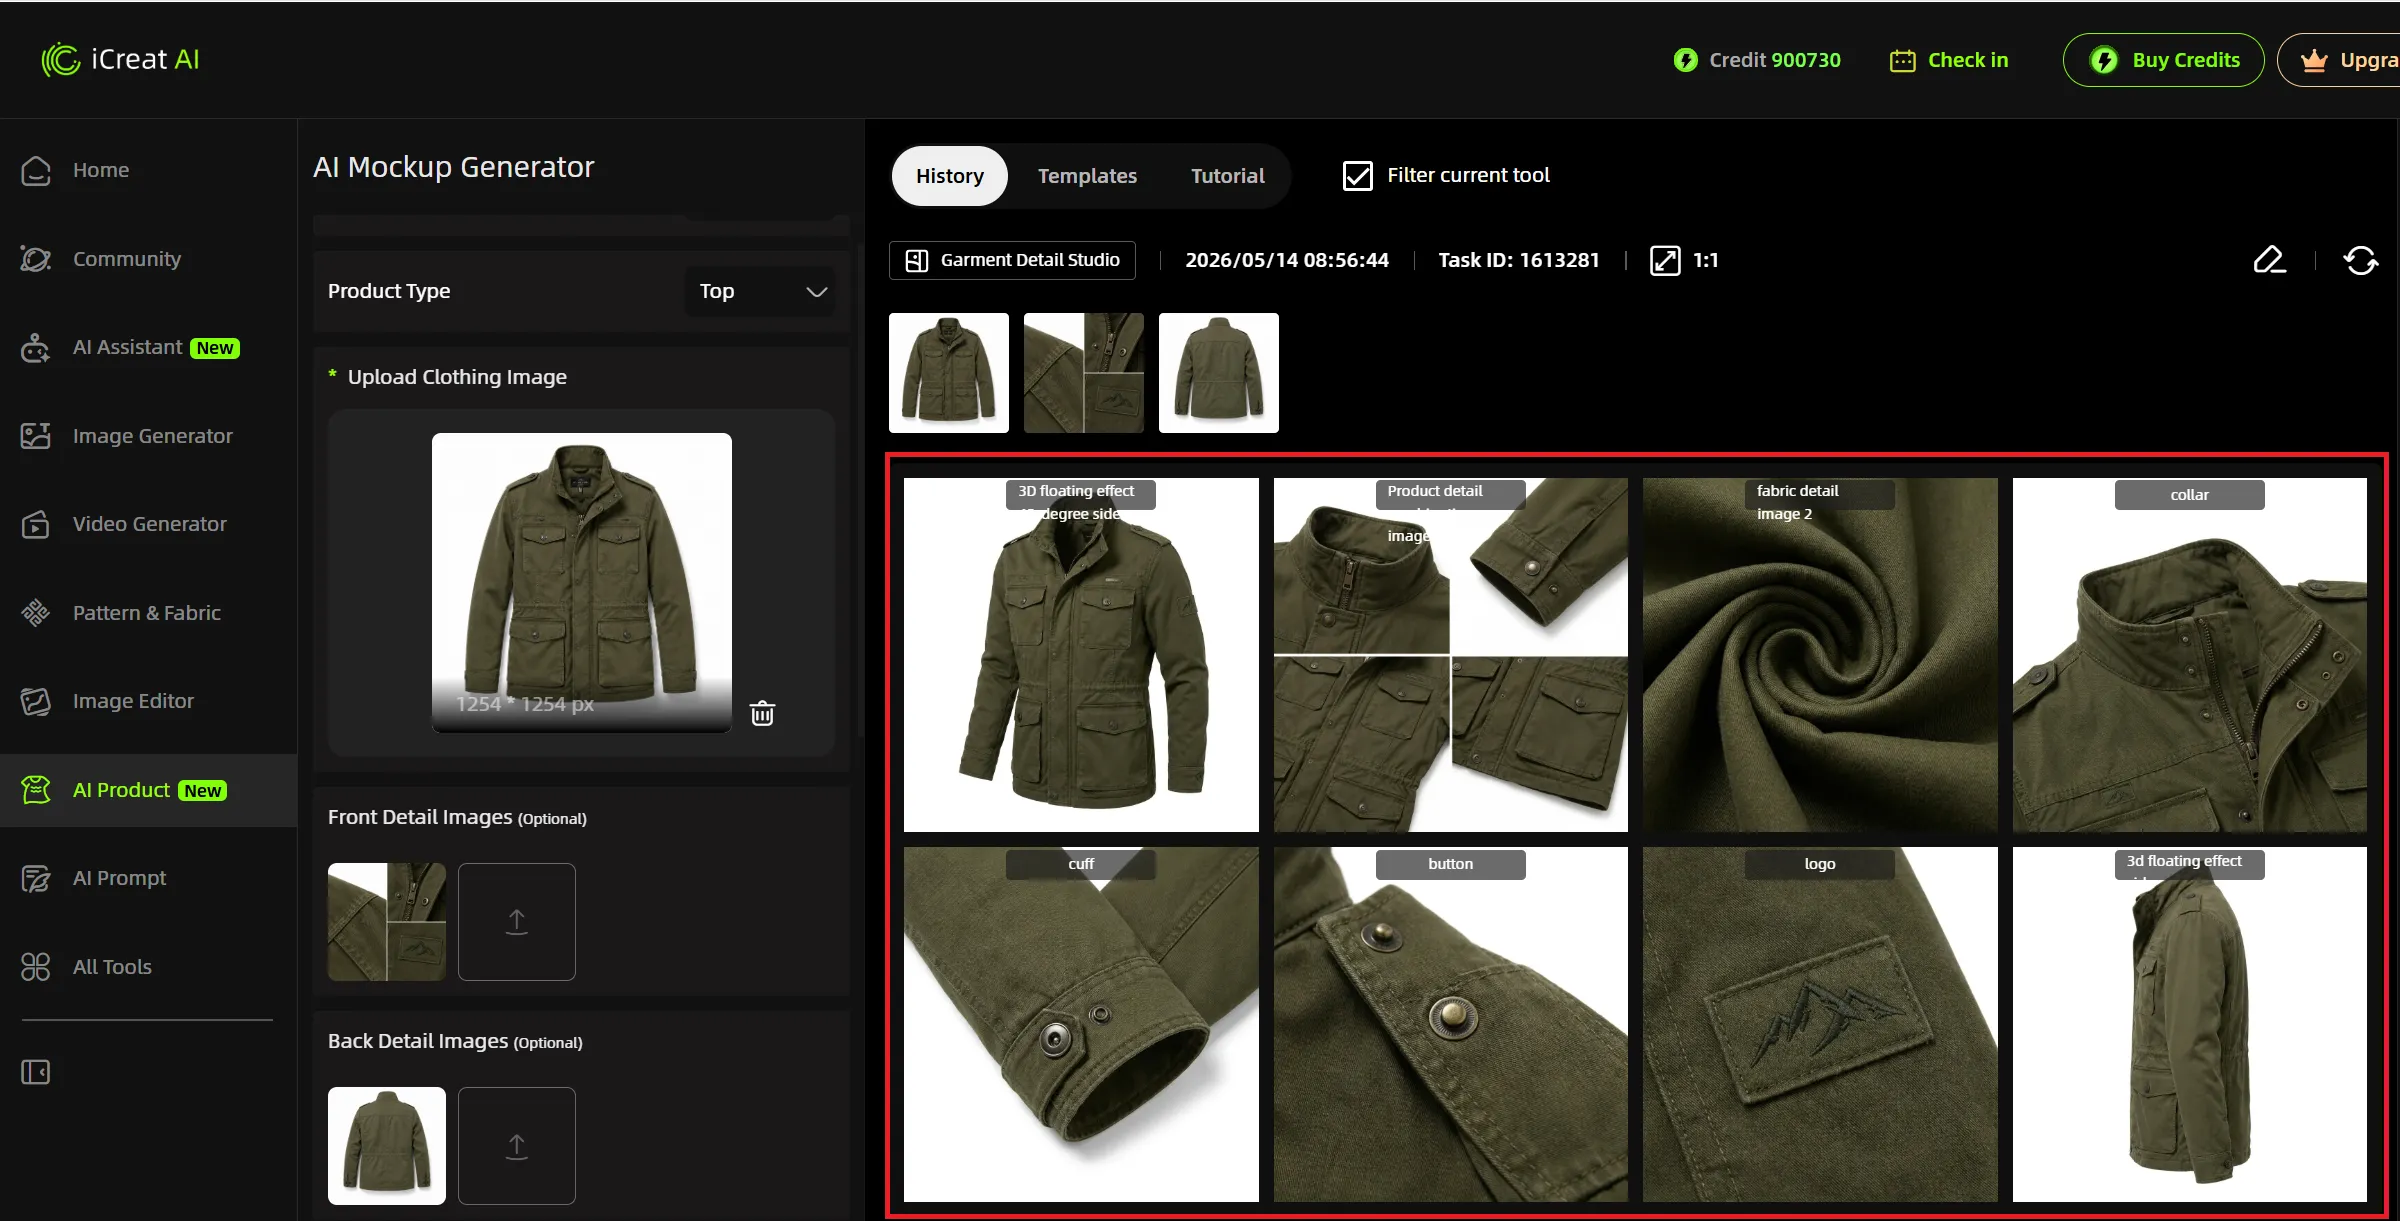Toggle the Filter current tool checkbox
The width and height of the screenshot is (2400, 1221).
coord(1357,176)
